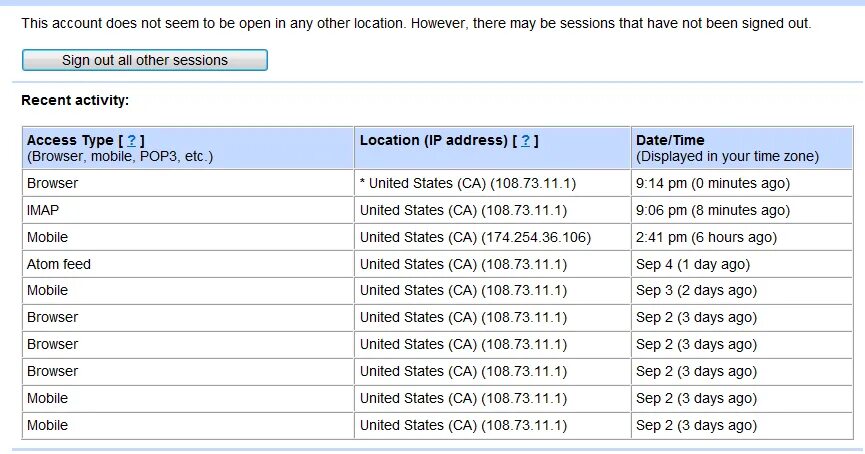Click the Browser cell in the first row

(x=52, y=183)
